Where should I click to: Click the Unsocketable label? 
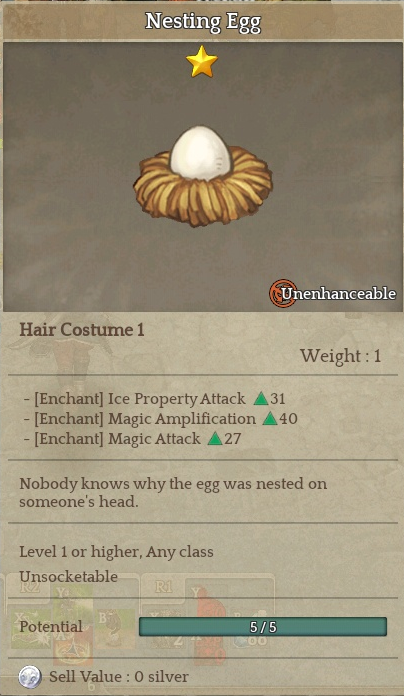click(68, 577)
